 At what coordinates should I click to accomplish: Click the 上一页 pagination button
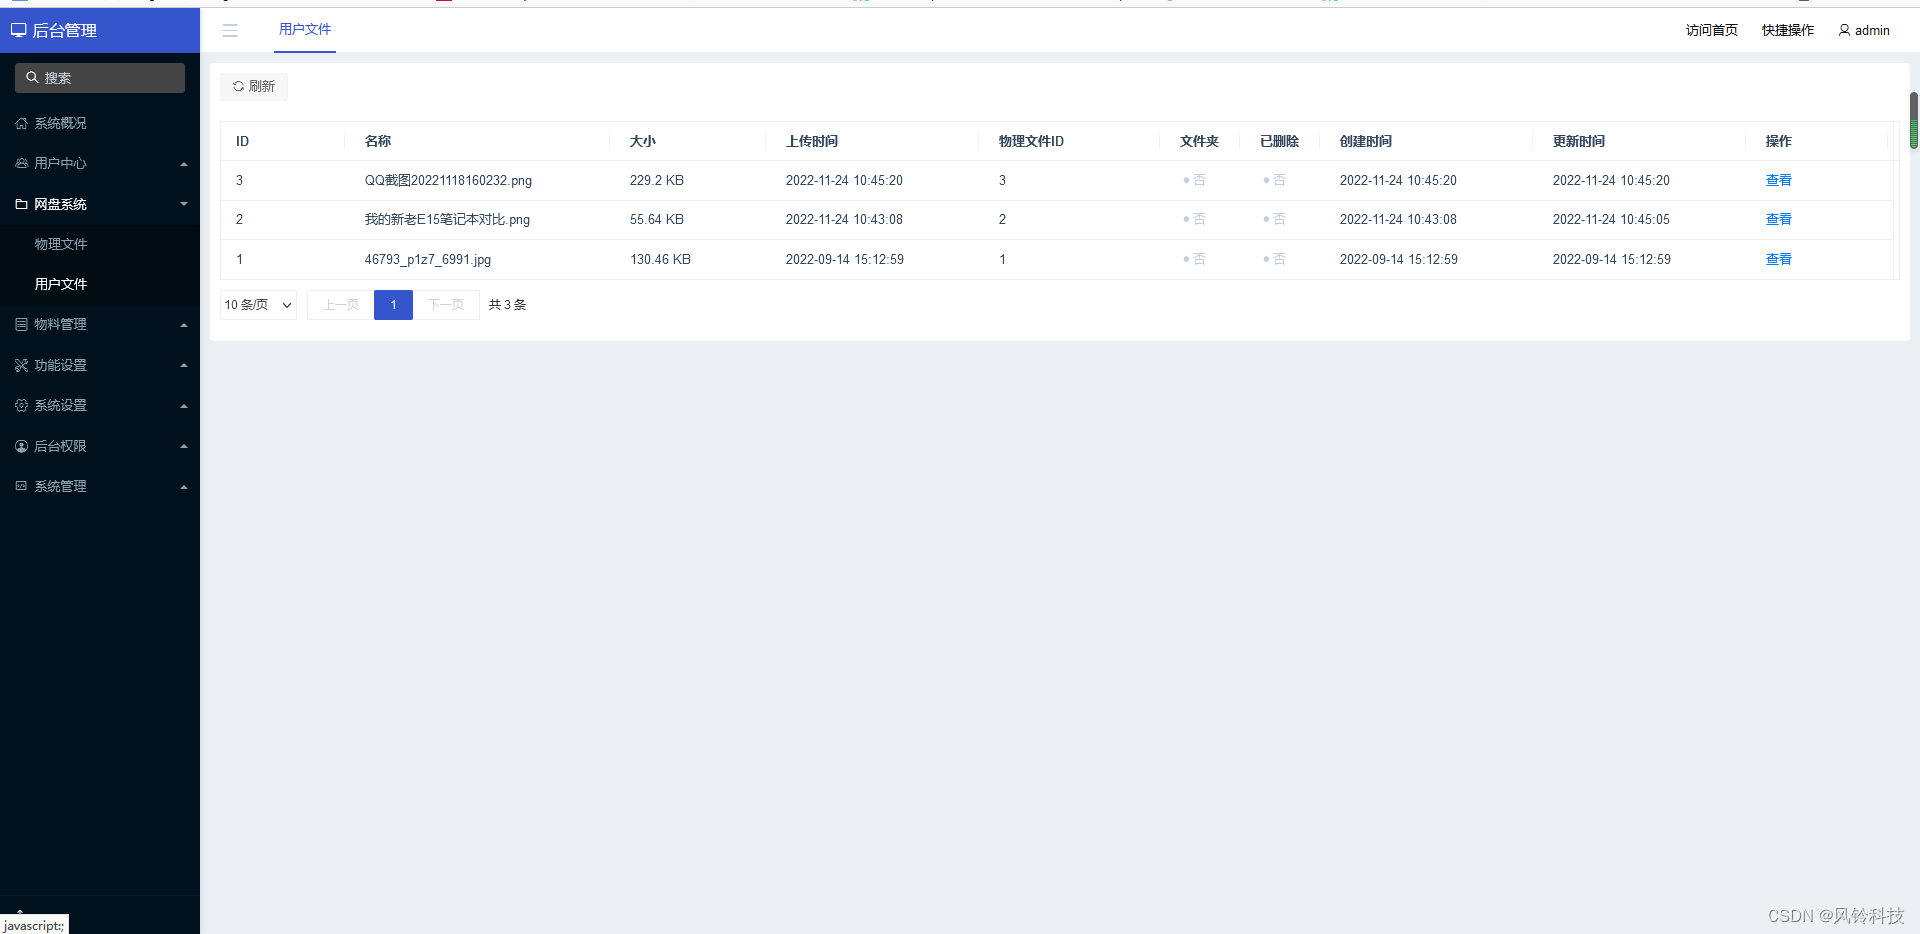340,305
